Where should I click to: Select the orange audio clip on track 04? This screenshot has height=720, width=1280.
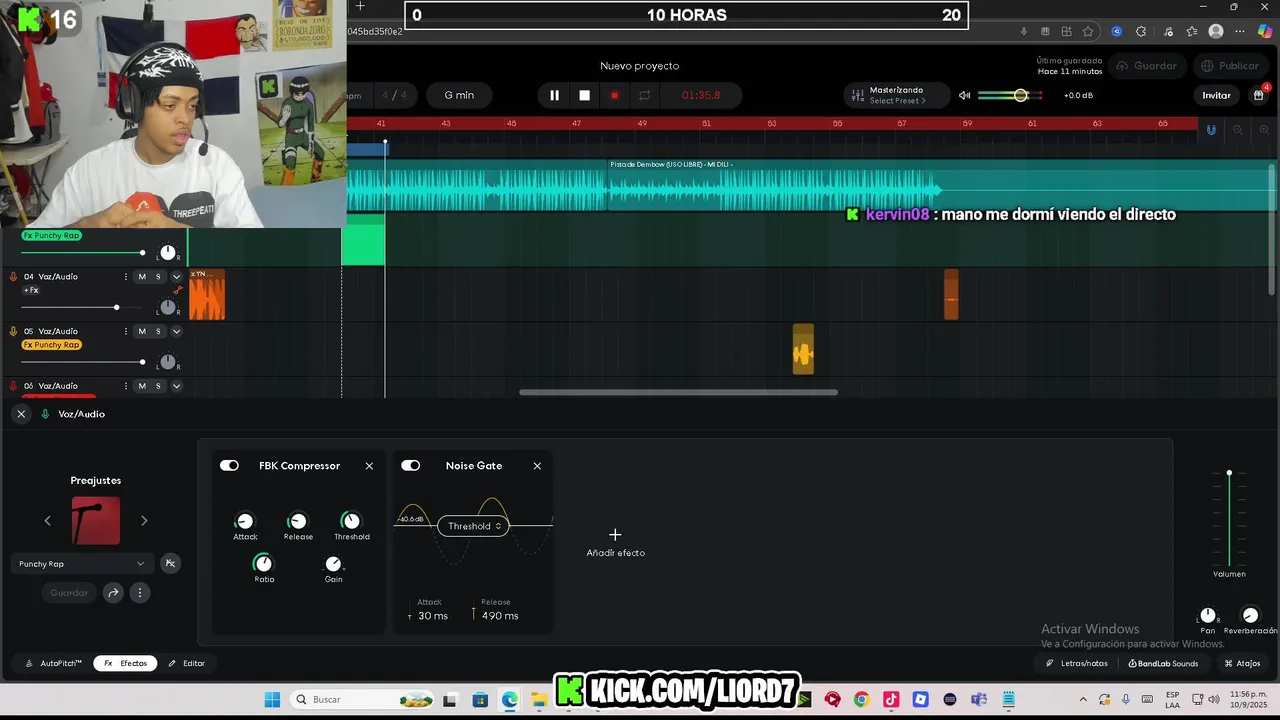point(207,295)
